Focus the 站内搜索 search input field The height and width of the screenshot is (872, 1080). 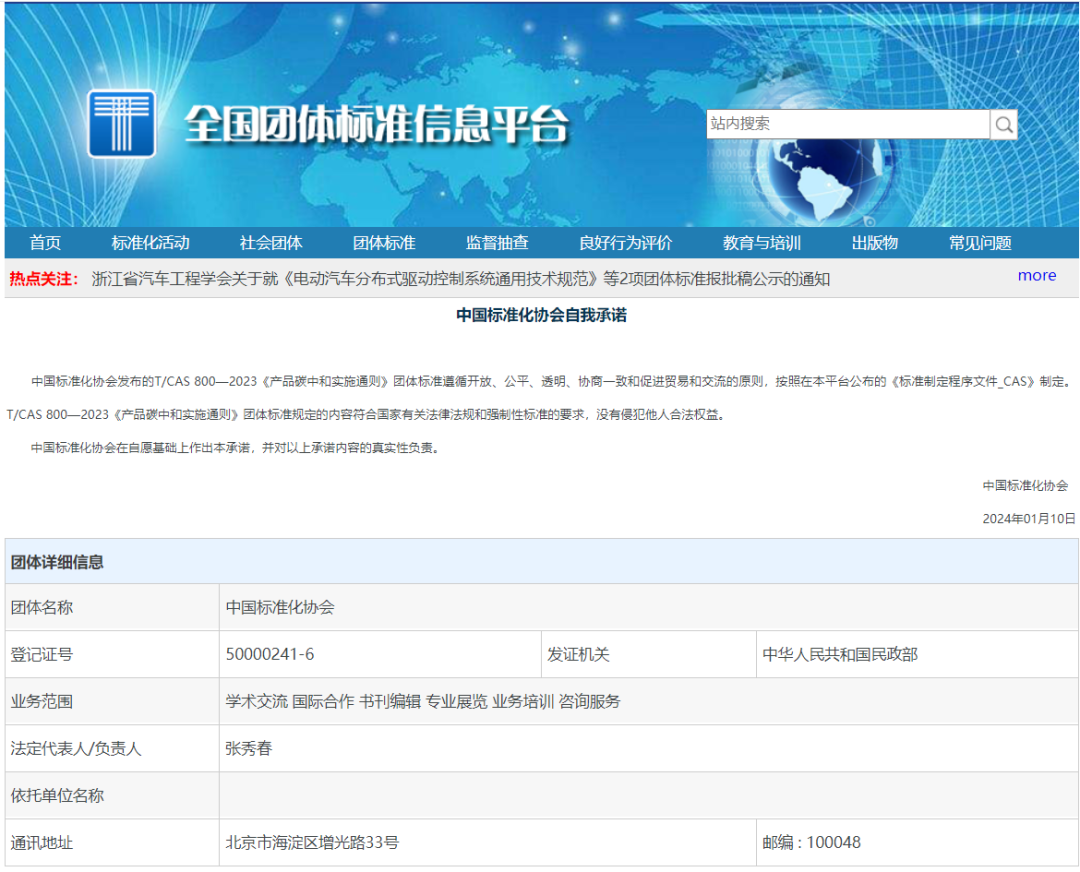[x=847, y=124]
